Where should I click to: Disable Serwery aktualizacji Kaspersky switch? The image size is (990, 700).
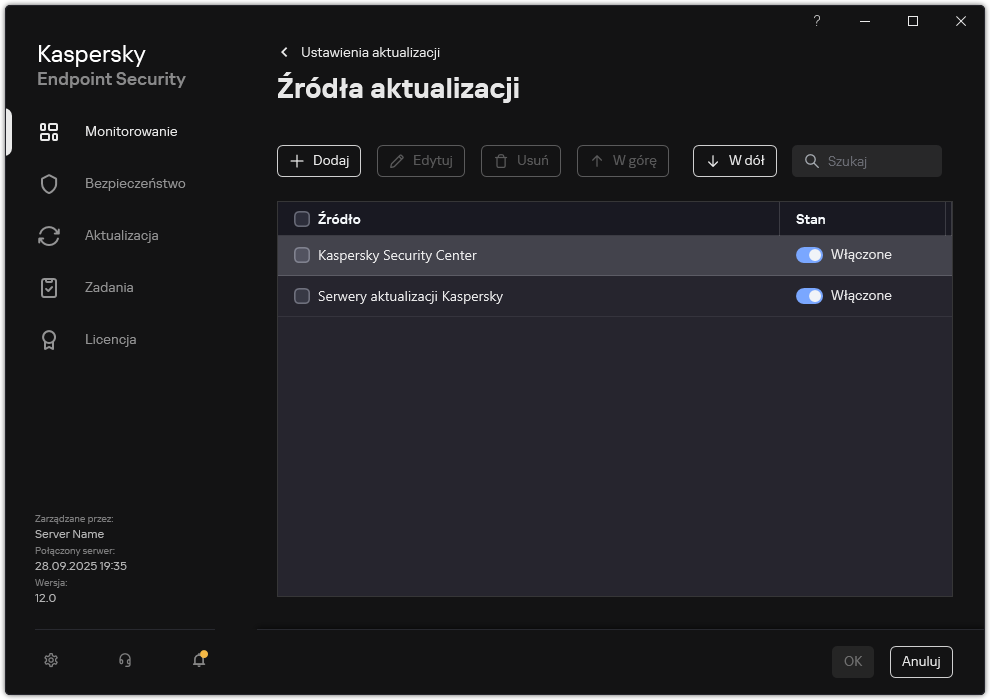point(809,296)
